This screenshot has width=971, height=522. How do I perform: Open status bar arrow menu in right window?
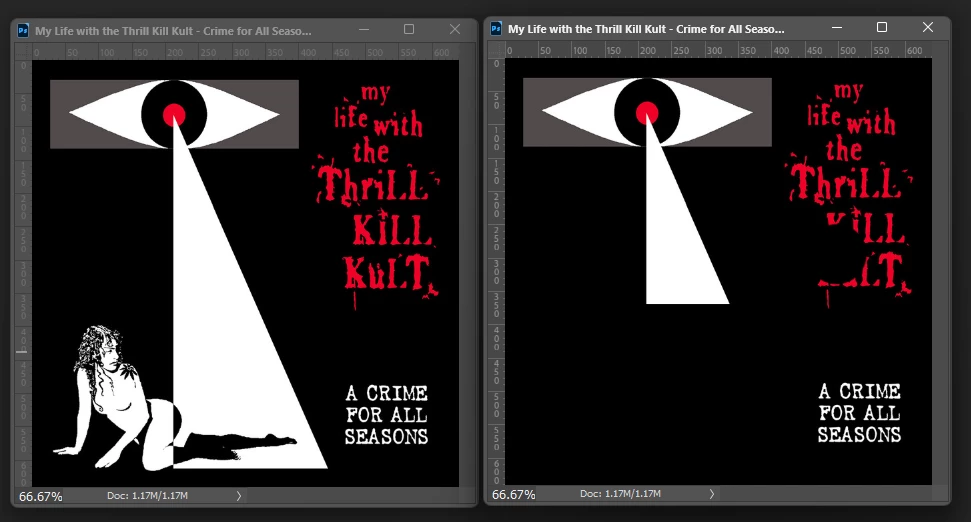712,494
